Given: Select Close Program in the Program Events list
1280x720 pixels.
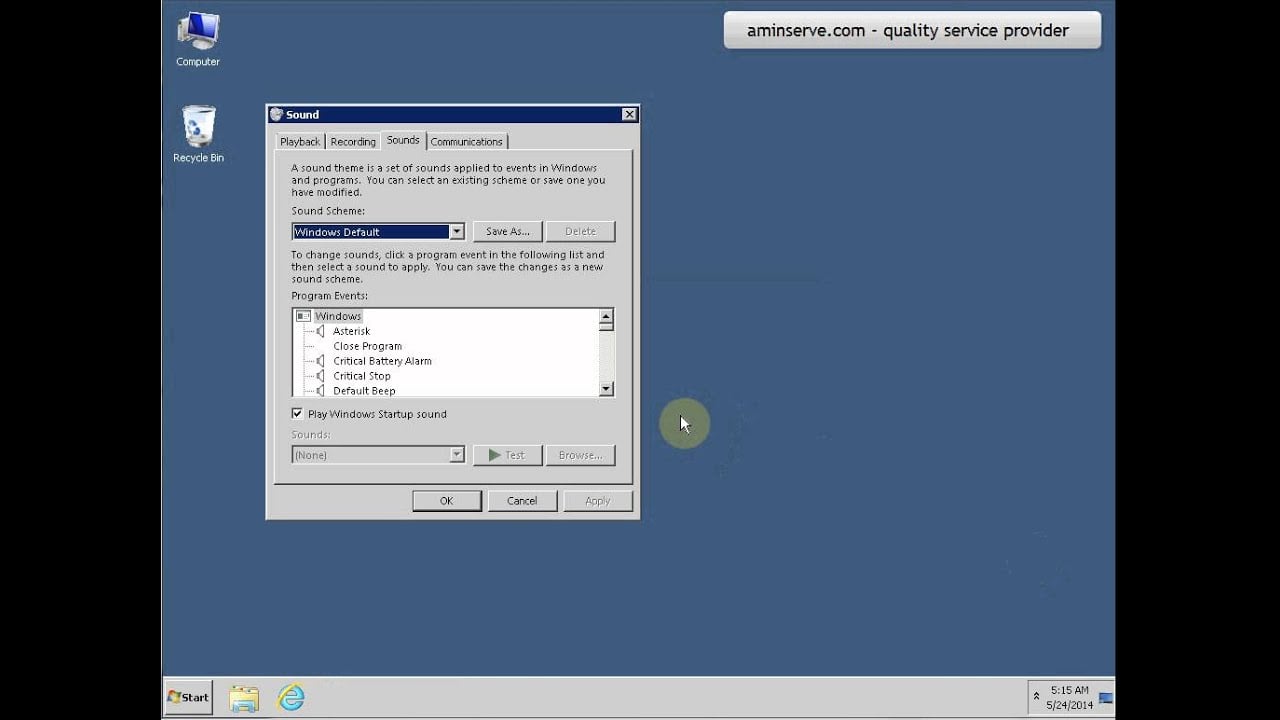Looking at the screenshot, I should point(367,346).
